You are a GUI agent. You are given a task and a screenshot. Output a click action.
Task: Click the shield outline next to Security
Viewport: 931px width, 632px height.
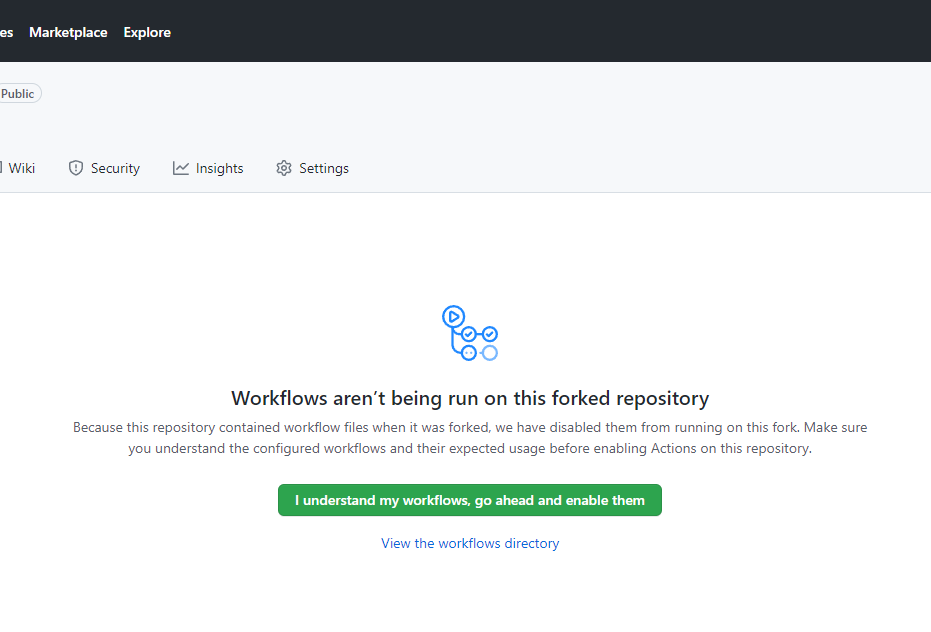(x=77, y=167)
